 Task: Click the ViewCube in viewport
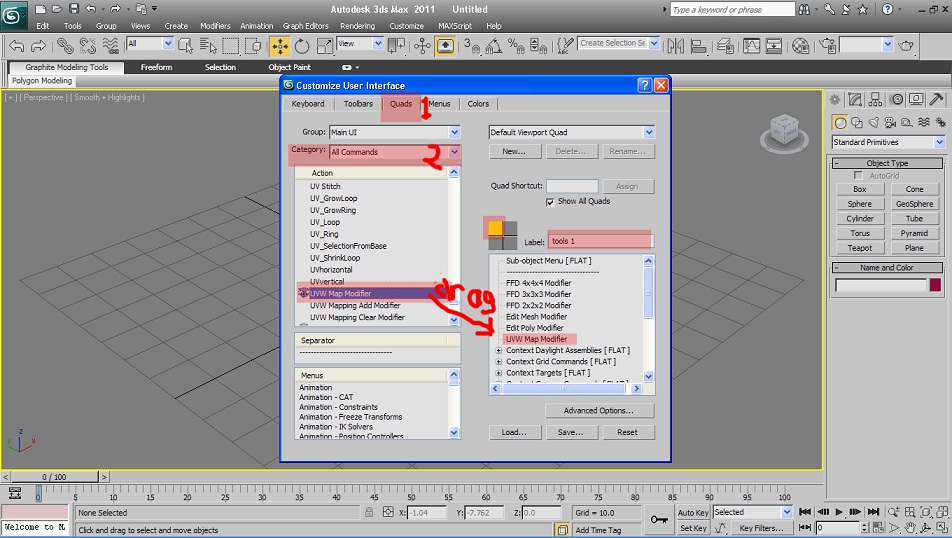[x=784, y=131]
